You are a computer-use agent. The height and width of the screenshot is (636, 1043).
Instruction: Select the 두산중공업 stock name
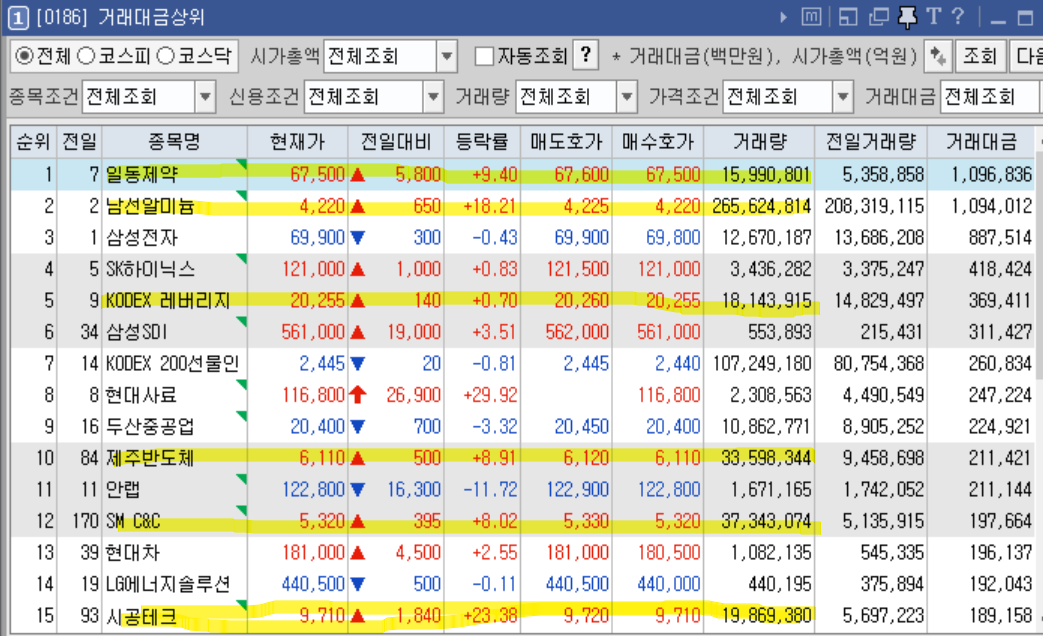click(150, 426)
